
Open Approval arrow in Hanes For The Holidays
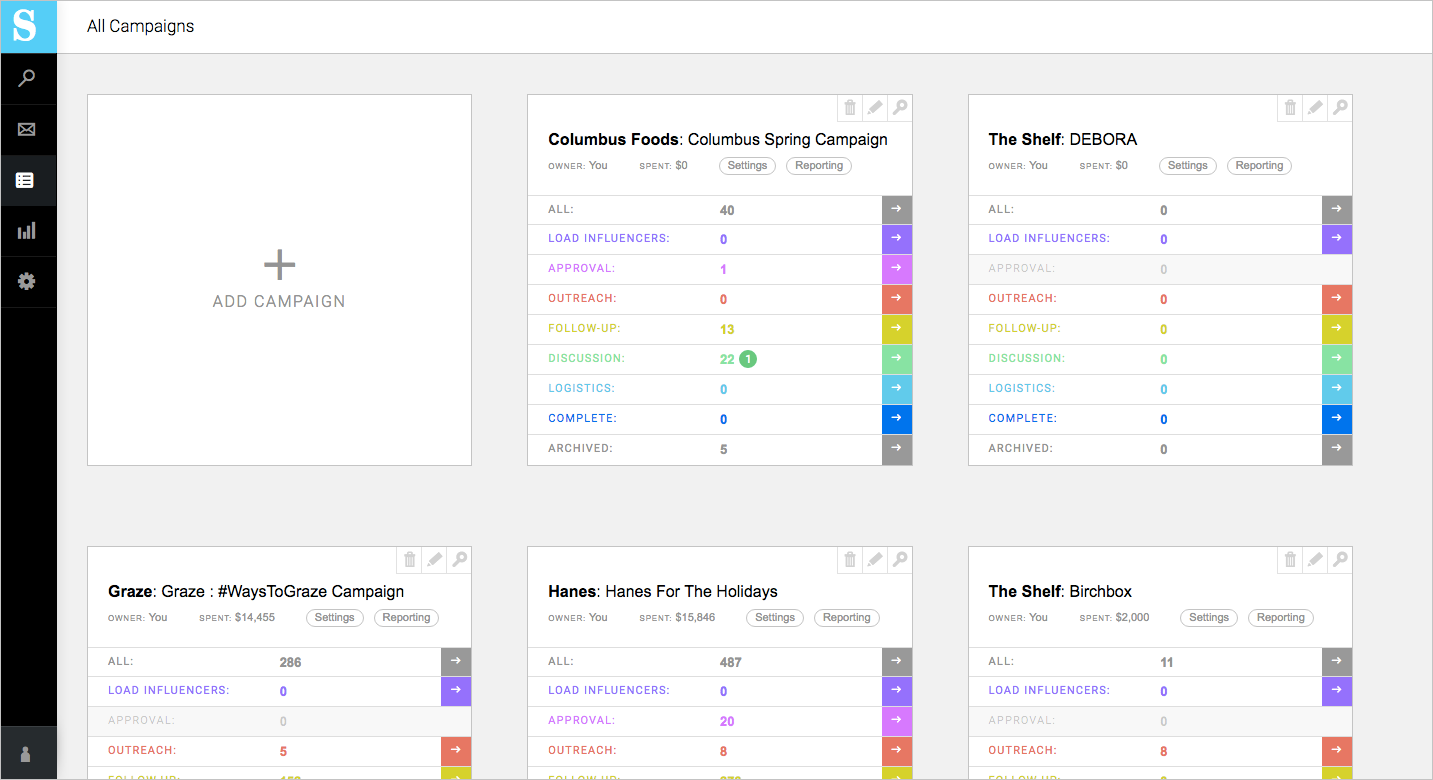pyautogui.click(x=897, y=721)
